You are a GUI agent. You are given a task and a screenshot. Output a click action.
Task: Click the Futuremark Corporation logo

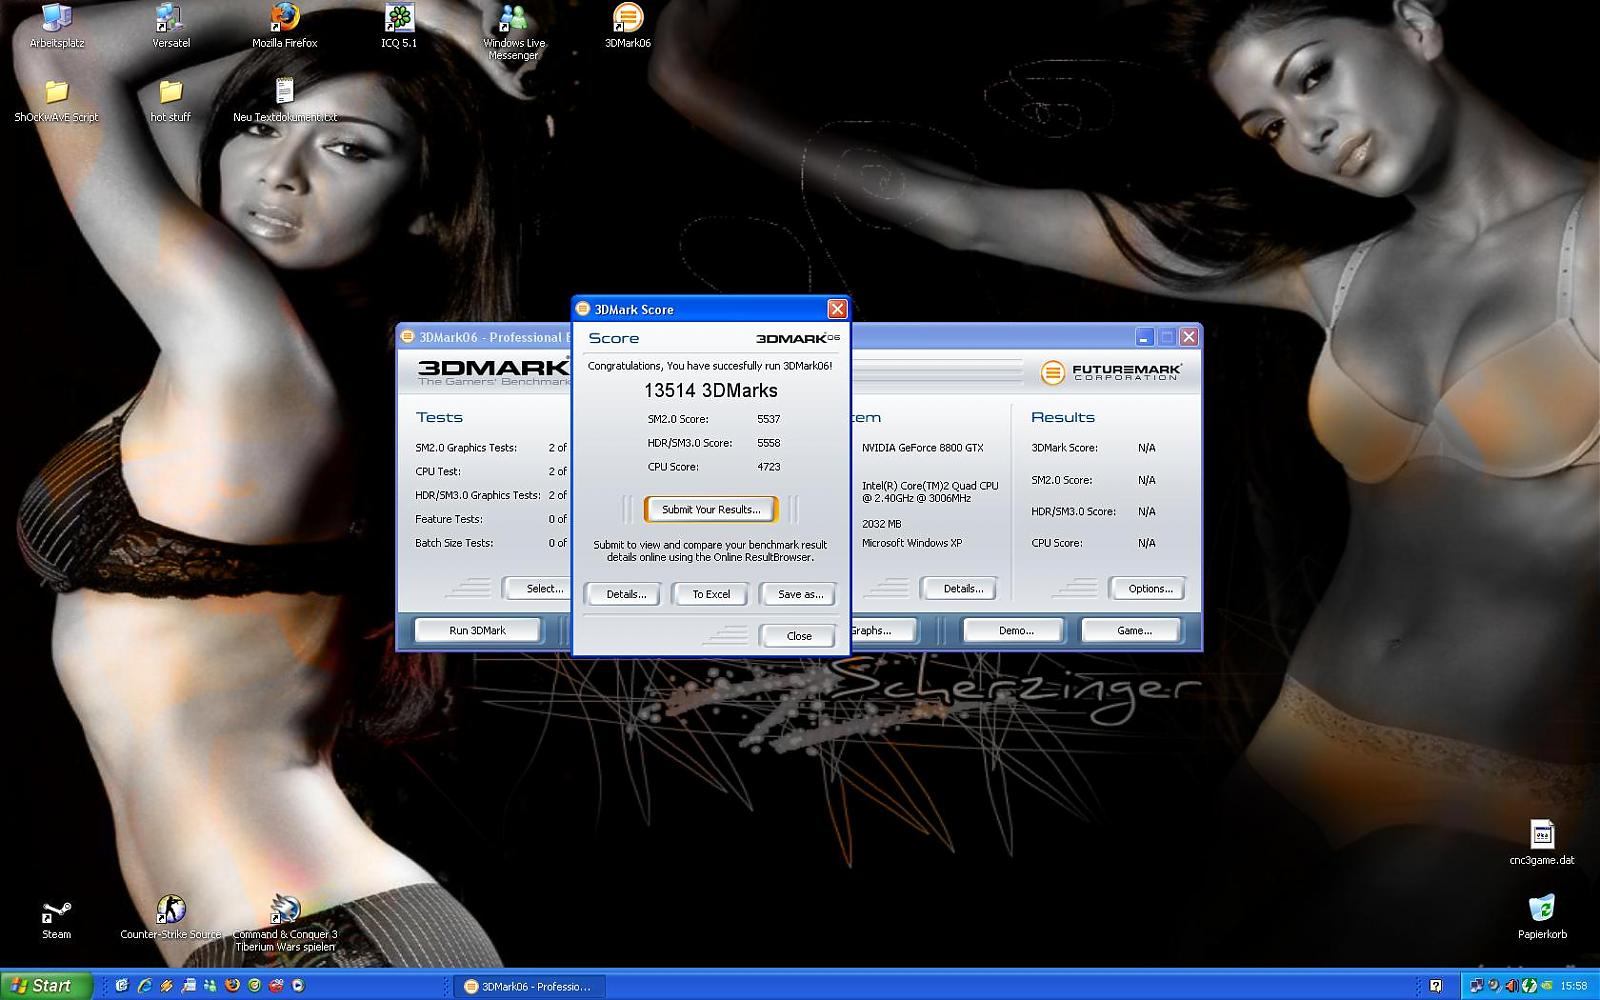click(1111, 372)
